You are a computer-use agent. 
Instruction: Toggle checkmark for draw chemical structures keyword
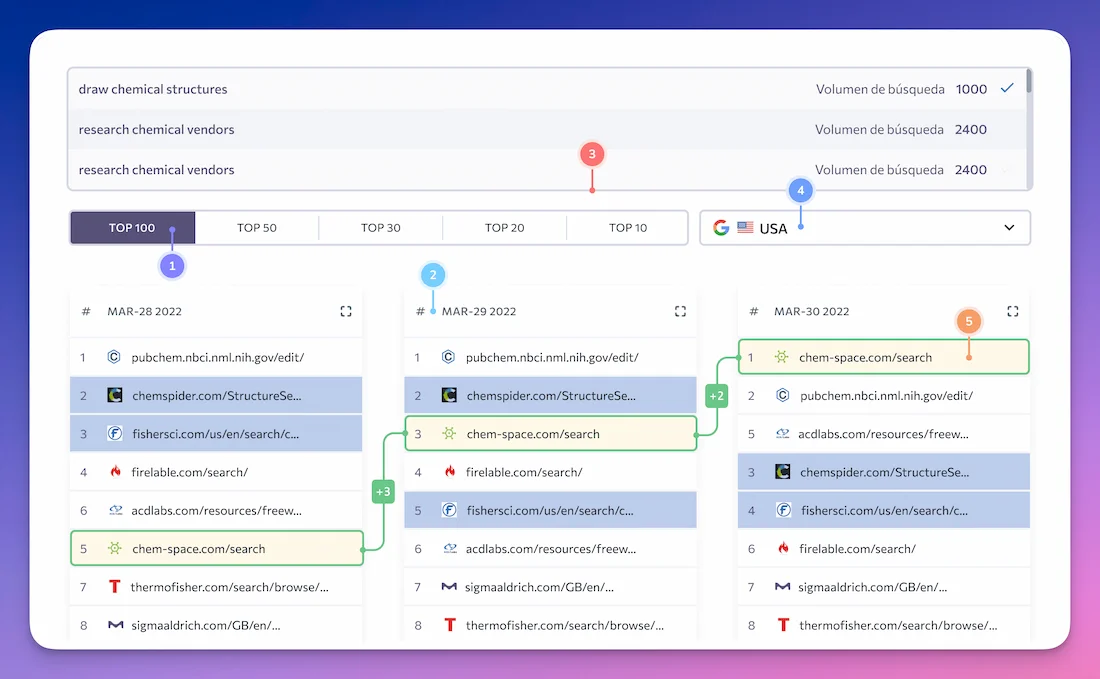pyautogui.click(x=1007, y=88)
